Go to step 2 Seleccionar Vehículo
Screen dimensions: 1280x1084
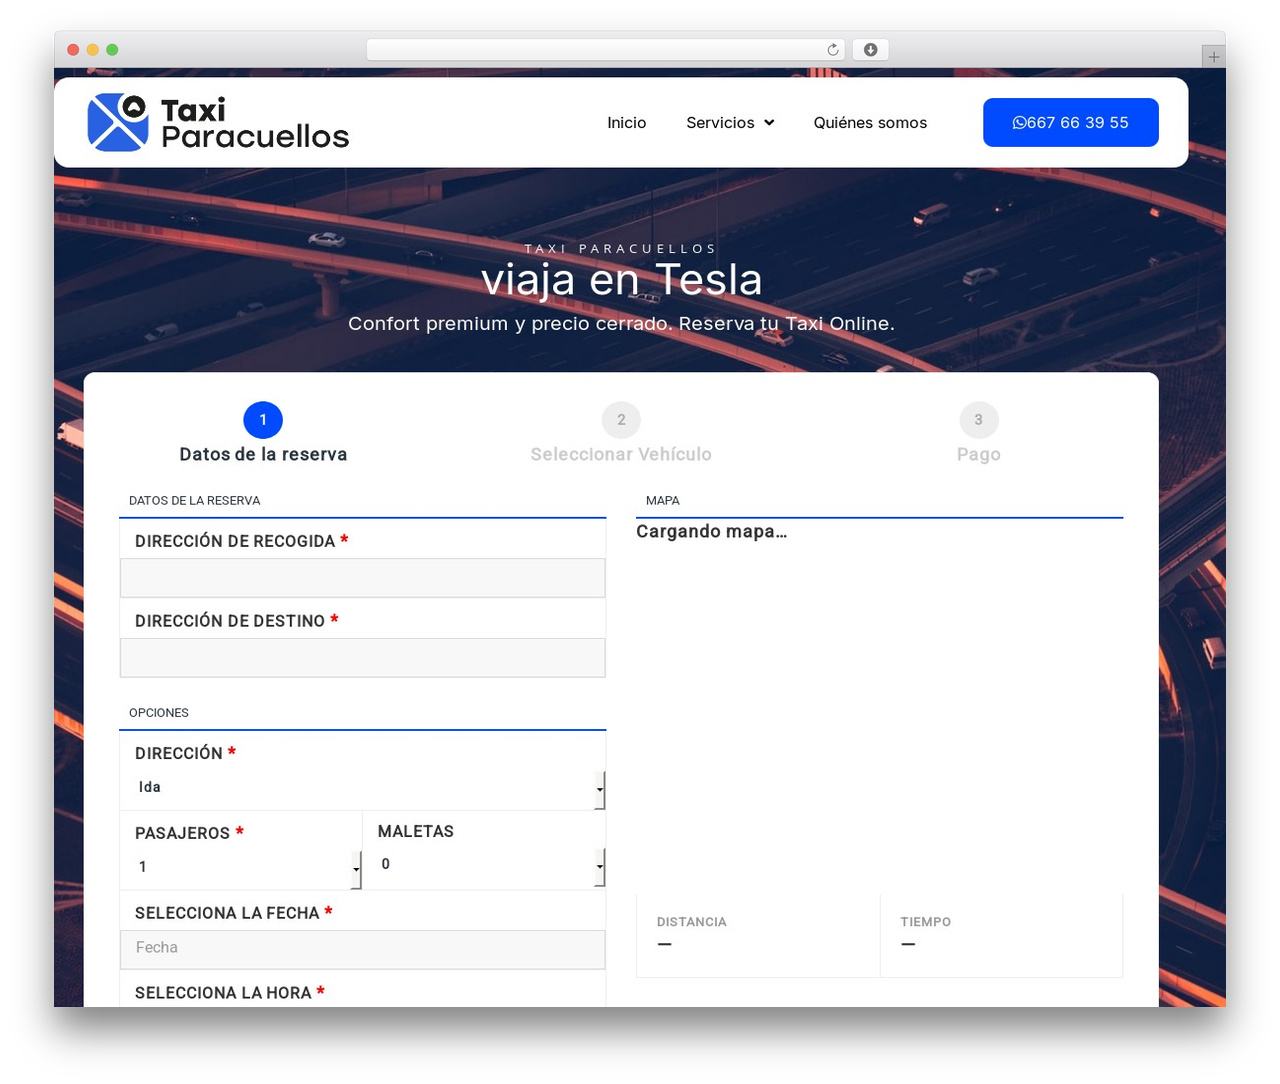click(x=621, y=433)
